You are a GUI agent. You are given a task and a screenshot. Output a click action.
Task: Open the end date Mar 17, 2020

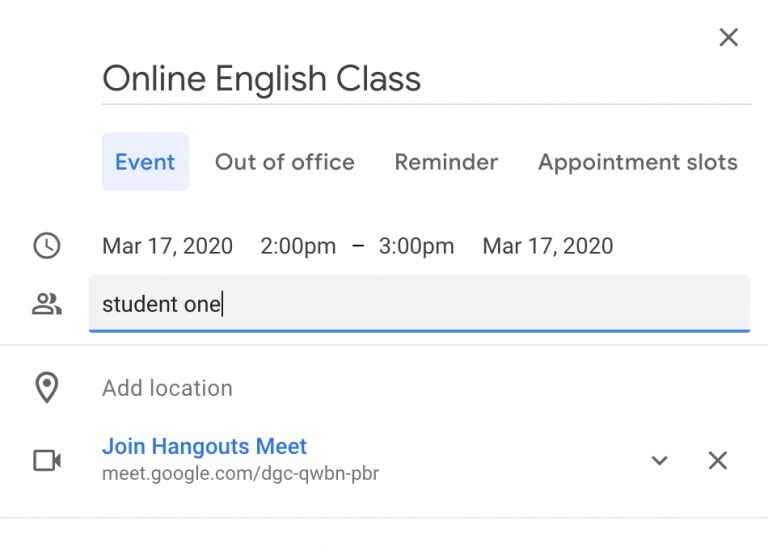pyautogui.click(x=548, y=246)
